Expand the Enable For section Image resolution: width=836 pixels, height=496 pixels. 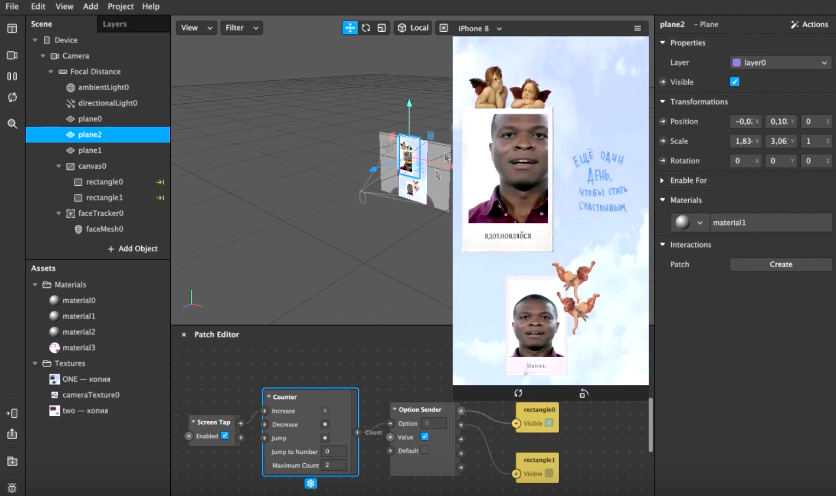click(663, 181)
